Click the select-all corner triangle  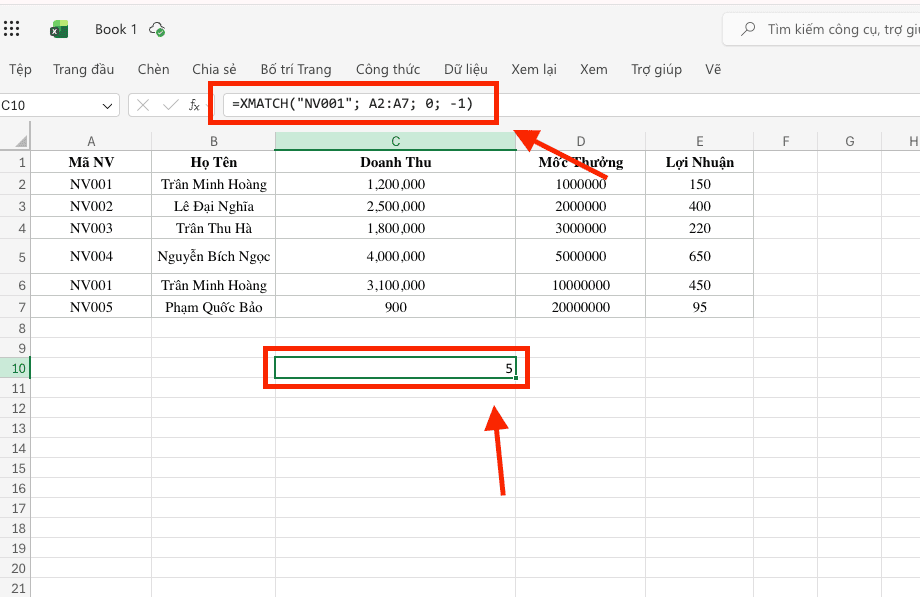point(22,141)
